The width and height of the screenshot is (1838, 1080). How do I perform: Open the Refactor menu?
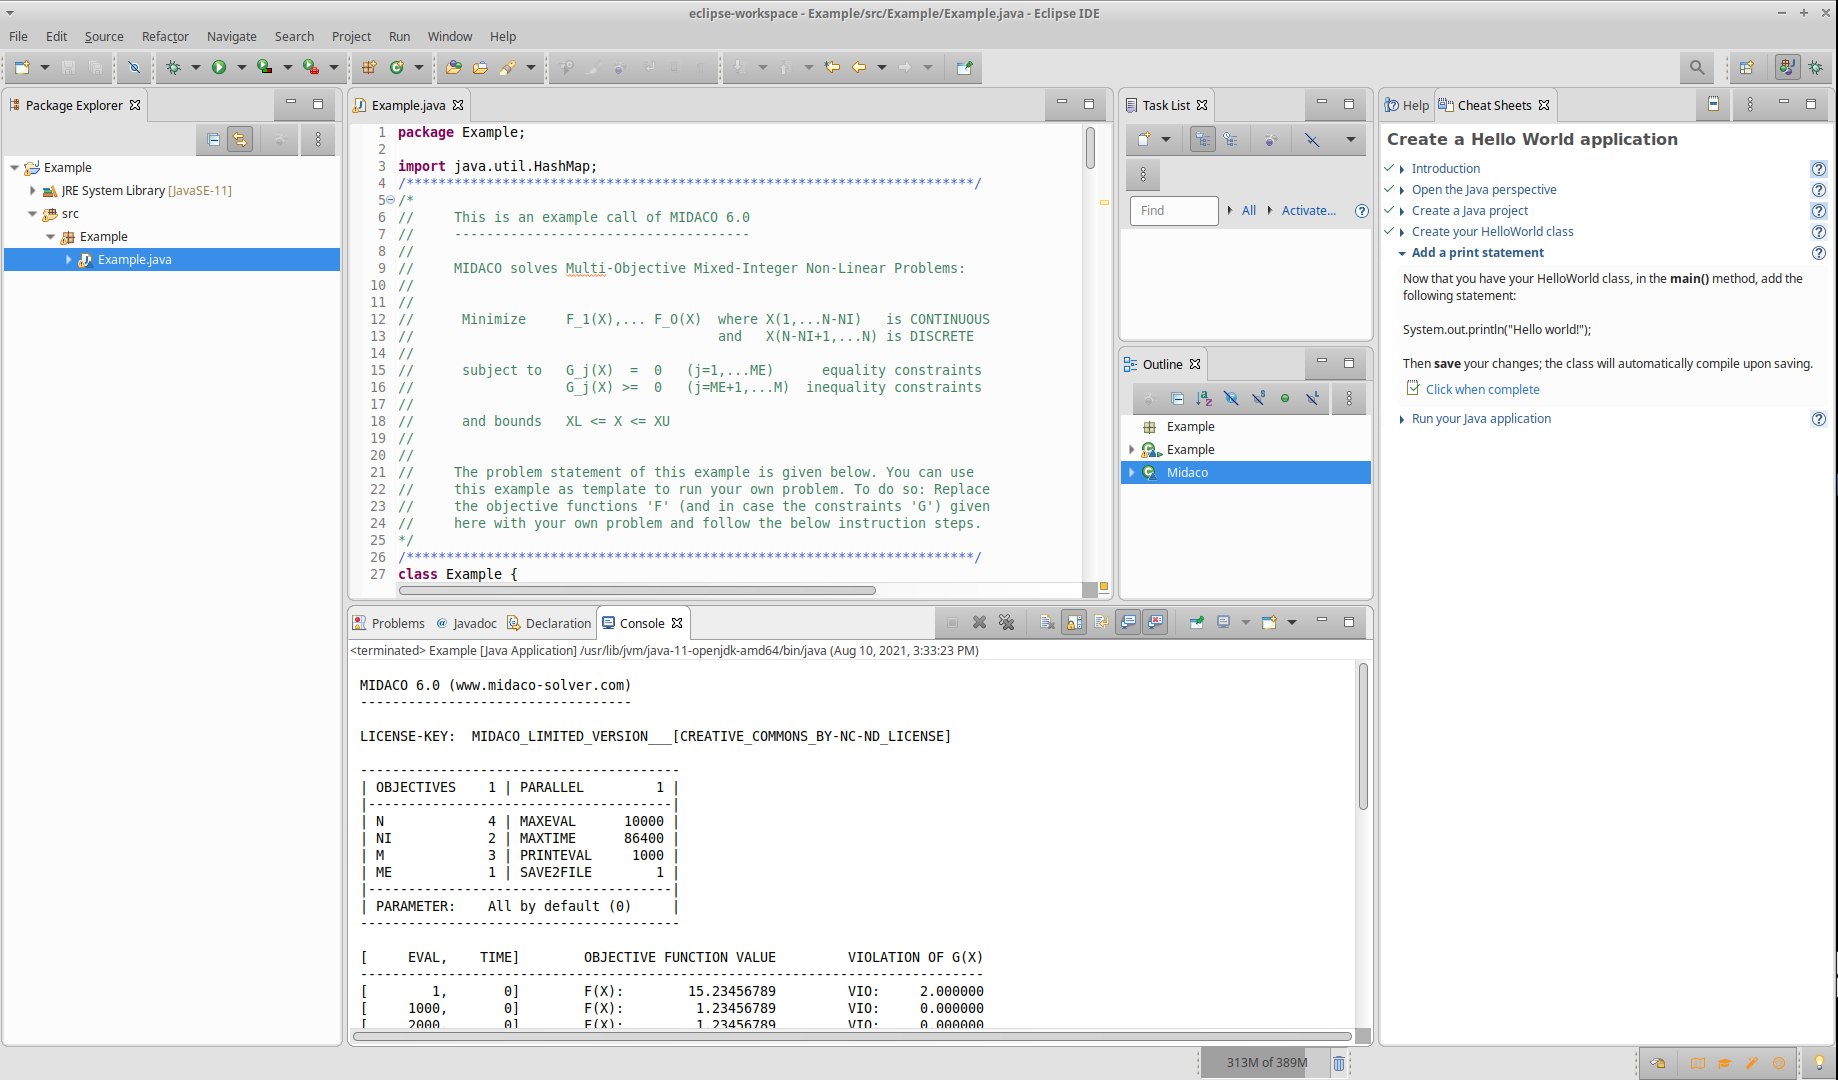pos(165,36)
